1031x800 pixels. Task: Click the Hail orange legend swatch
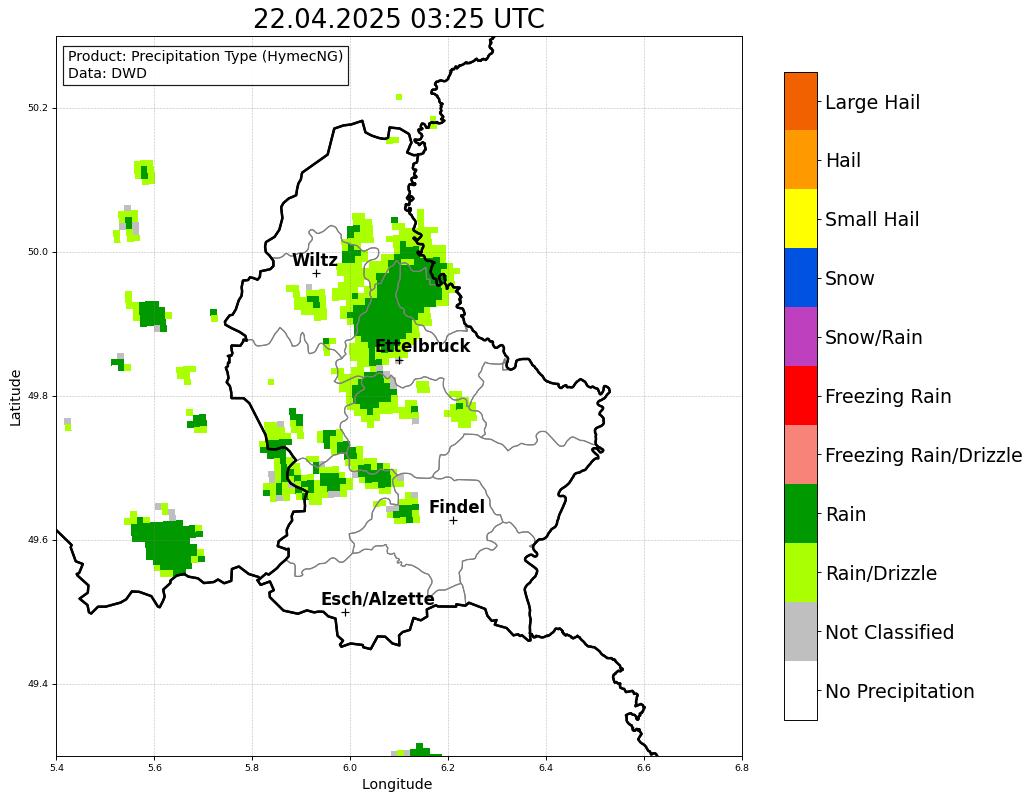pos(801,160)
